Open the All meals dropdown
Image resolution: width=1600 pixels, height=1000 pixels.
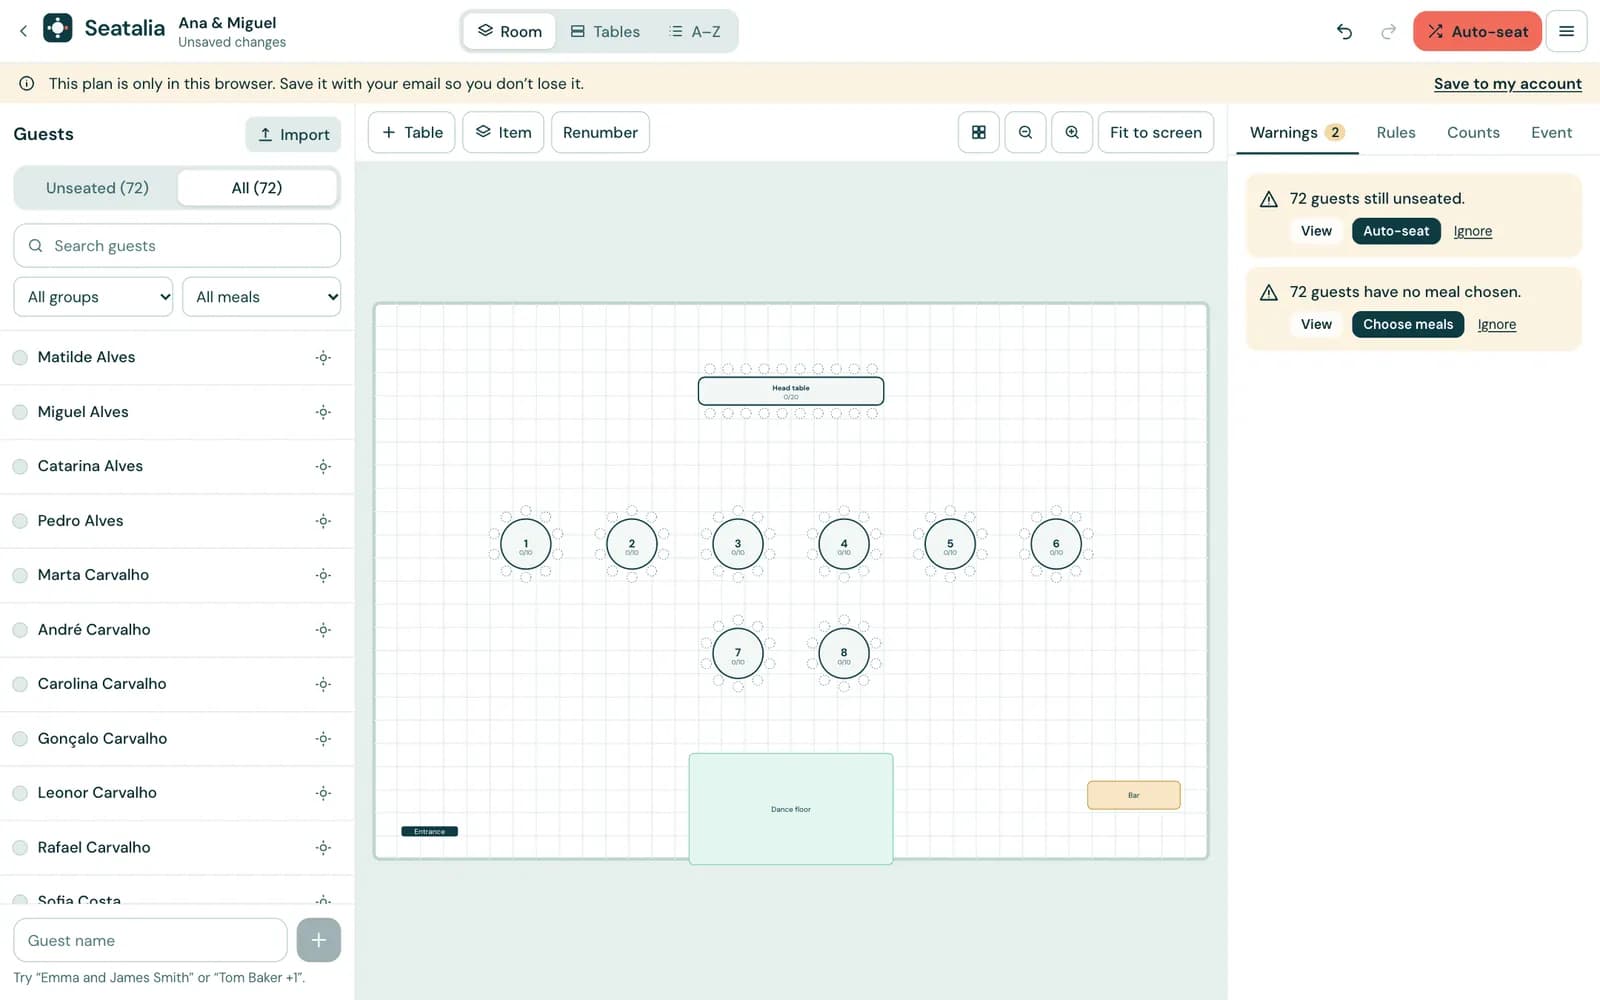(262, 297)
